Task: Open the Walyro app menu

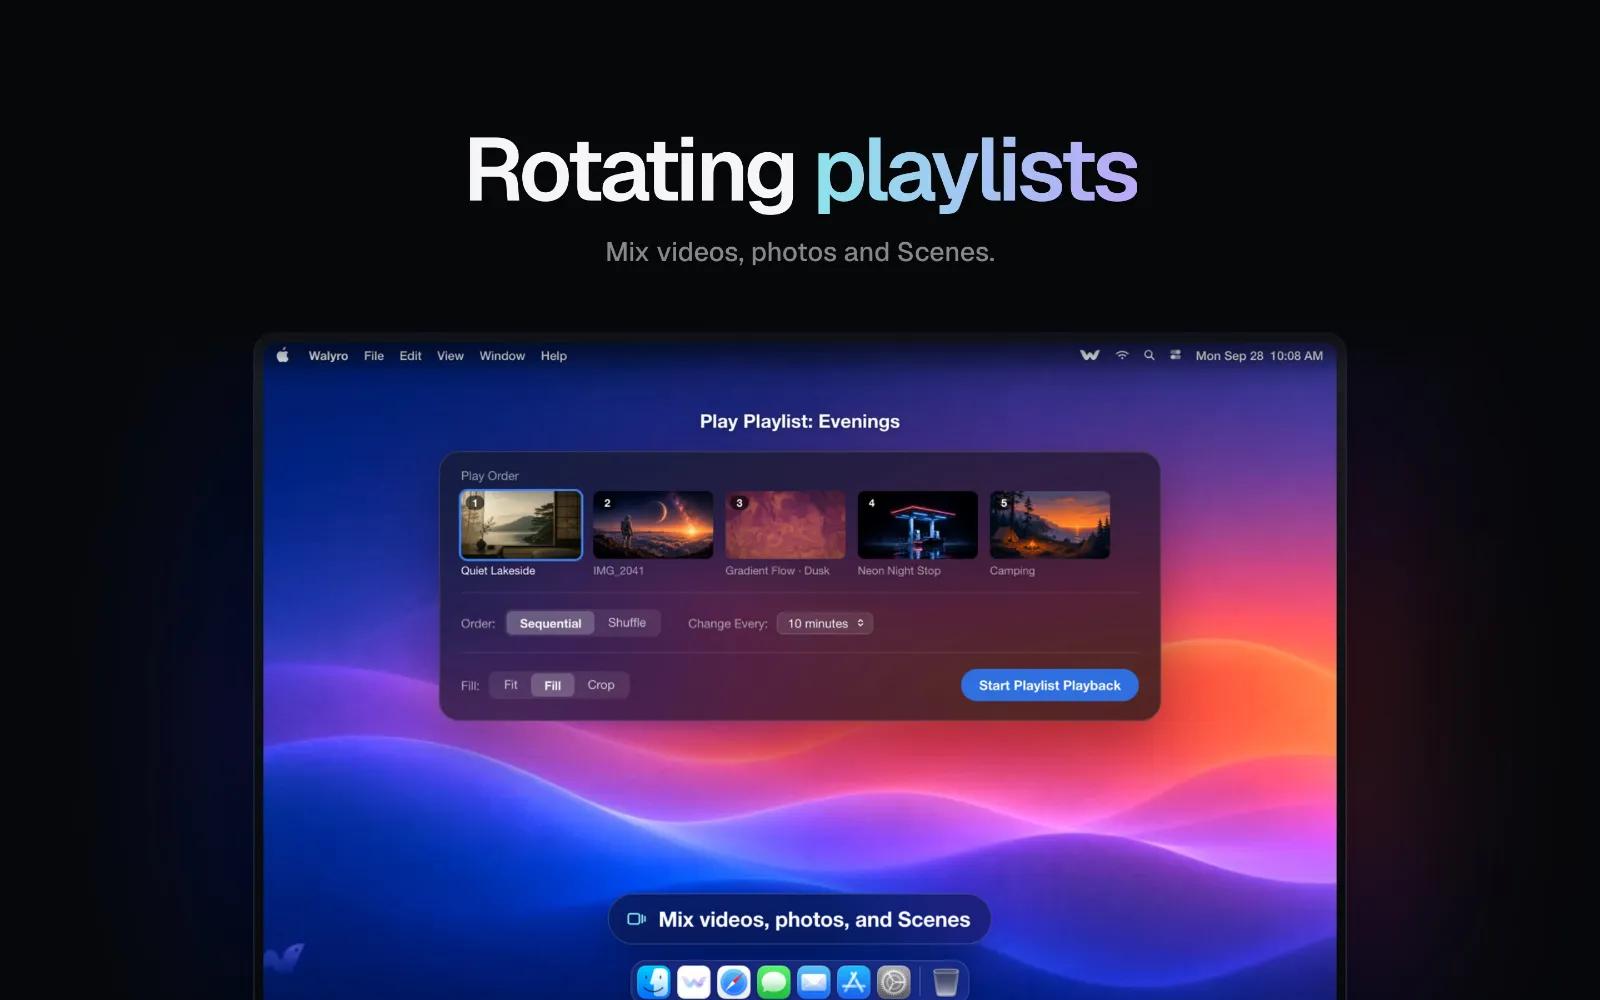Action: [x=328, y=356]
